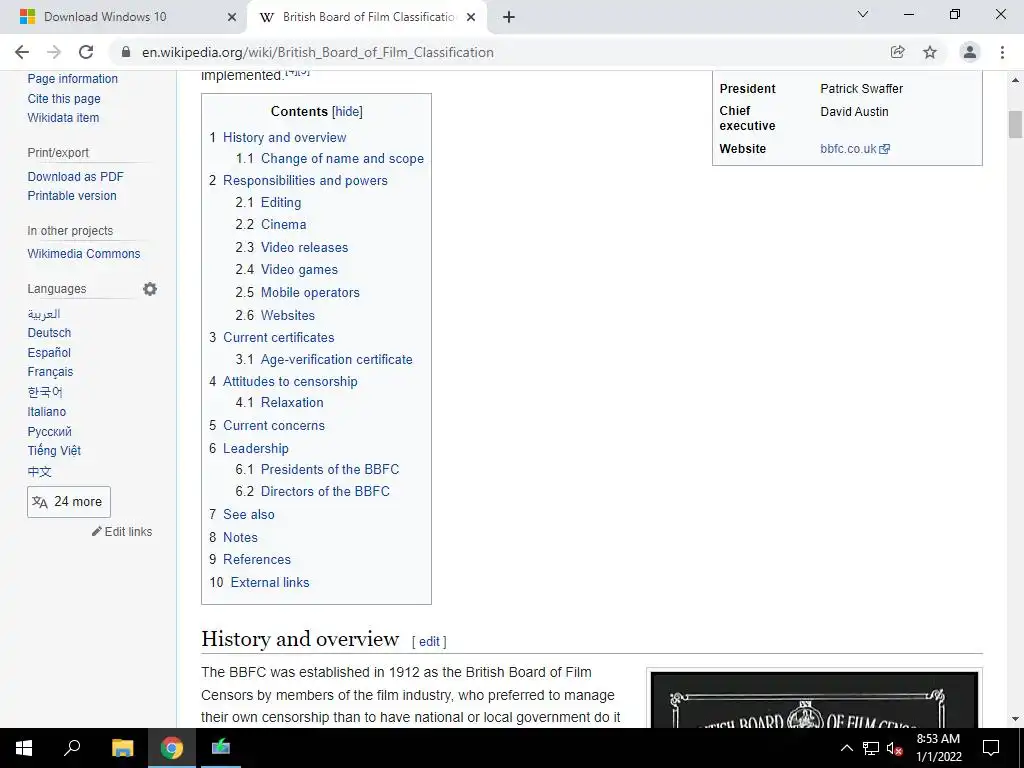Open Wikidata item link

[63, 118]
